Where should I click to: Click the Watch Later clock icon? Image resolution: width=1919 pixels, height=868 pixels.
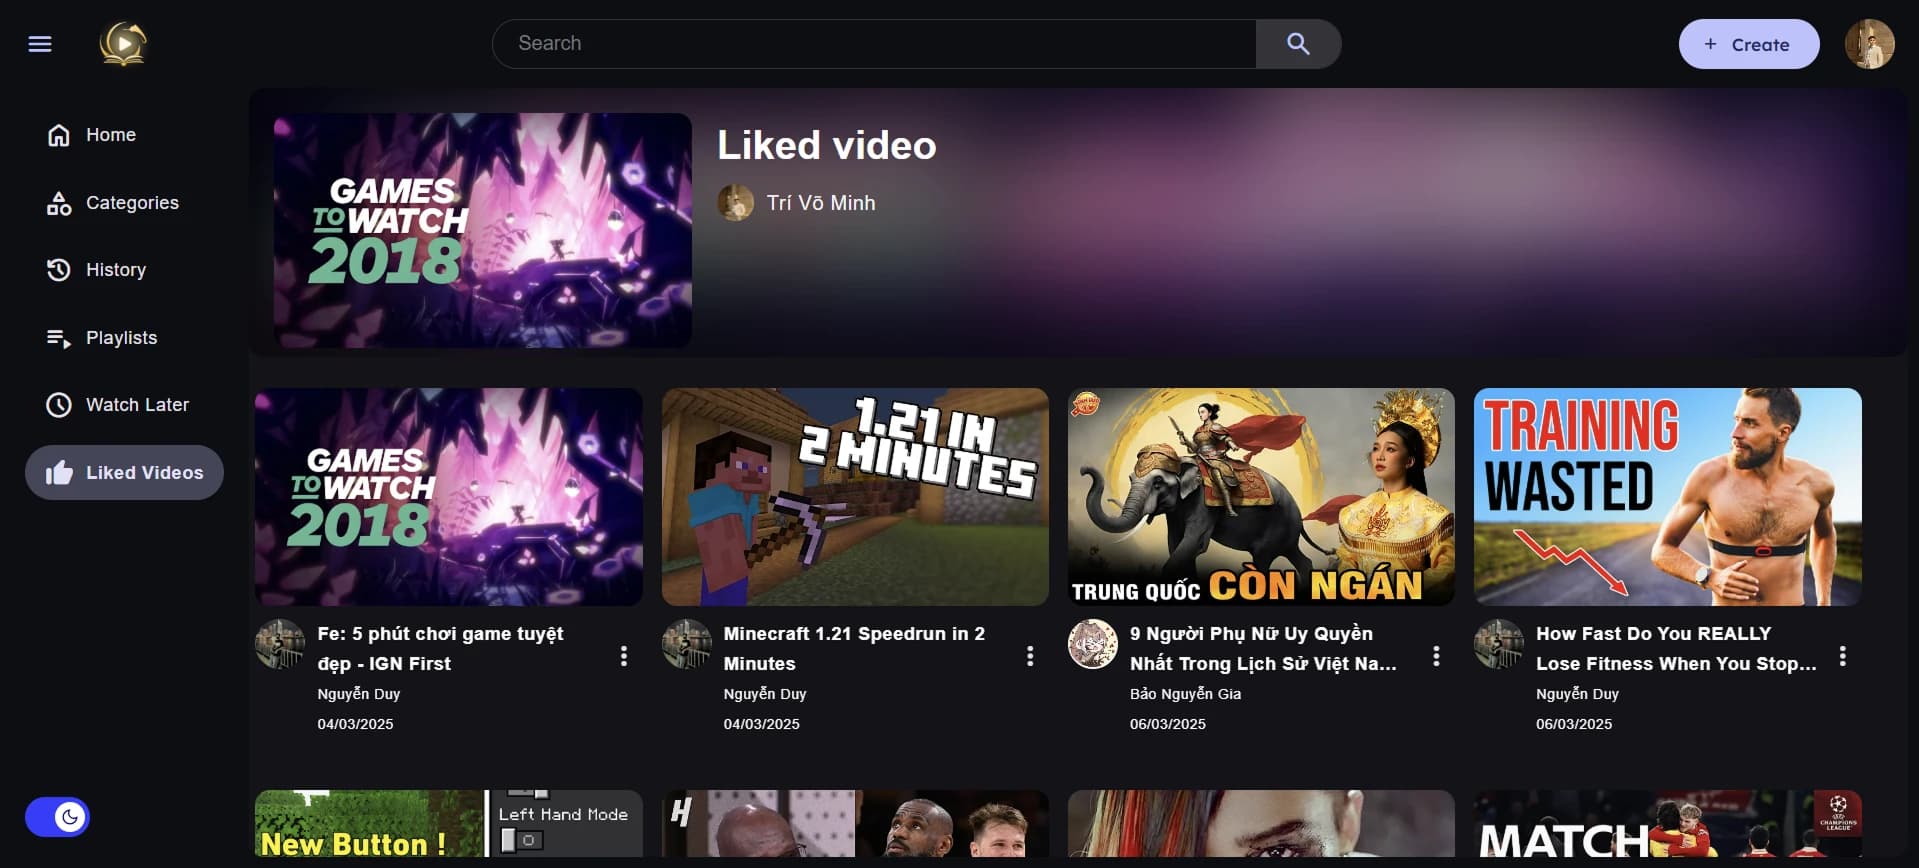[59, 405]
